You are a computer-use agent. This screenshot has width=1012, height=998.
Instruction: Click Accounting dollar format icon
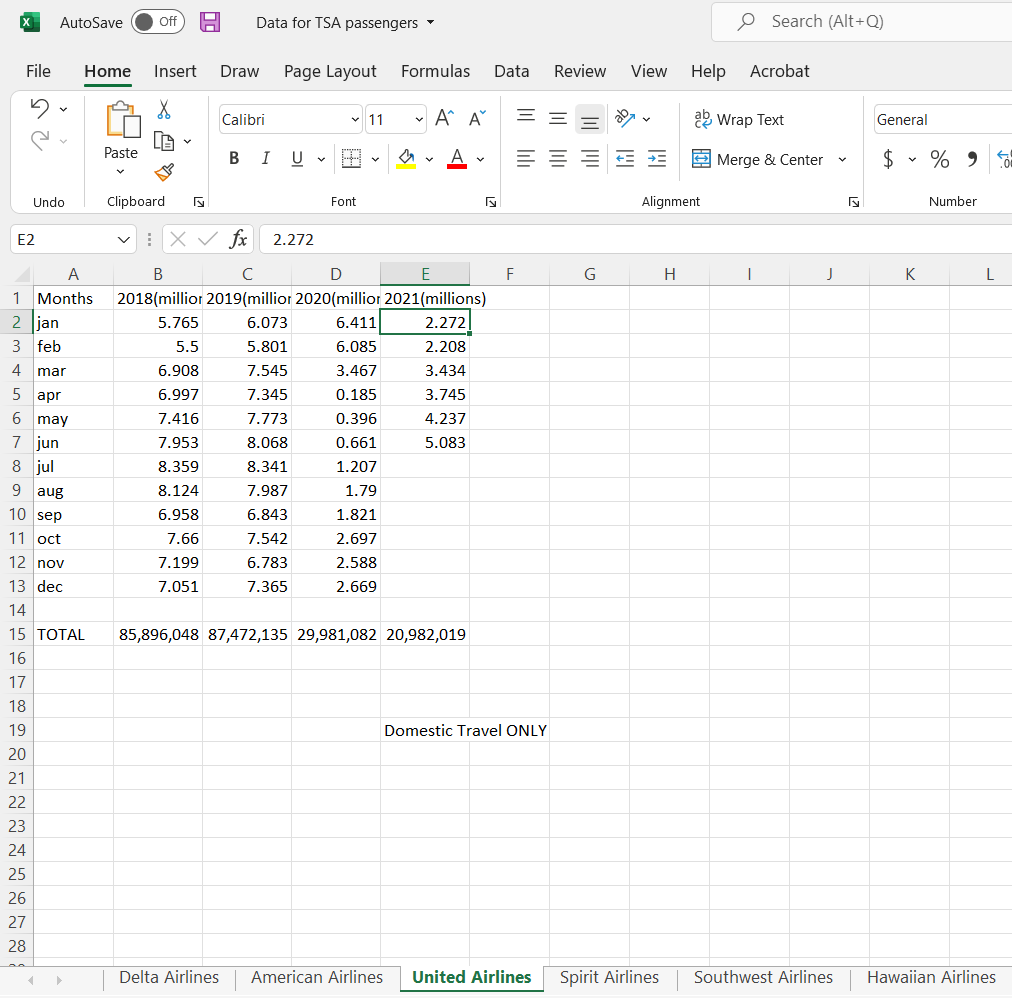[x=889, y=159]
